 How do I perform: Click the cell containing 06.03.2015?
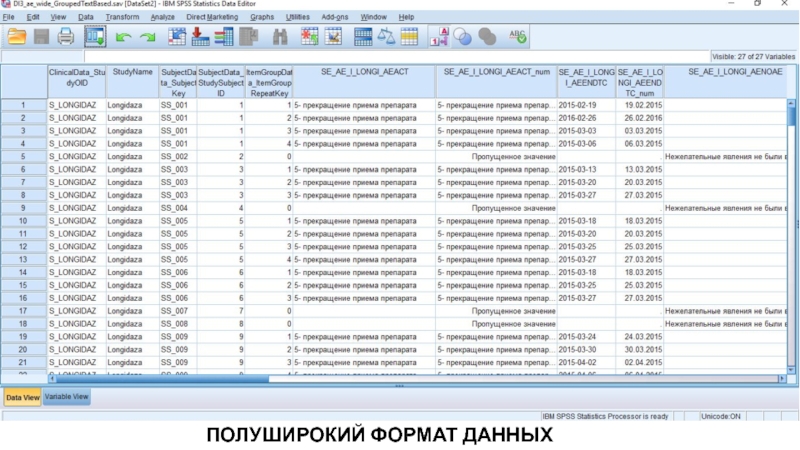click(x=640, y=144)
